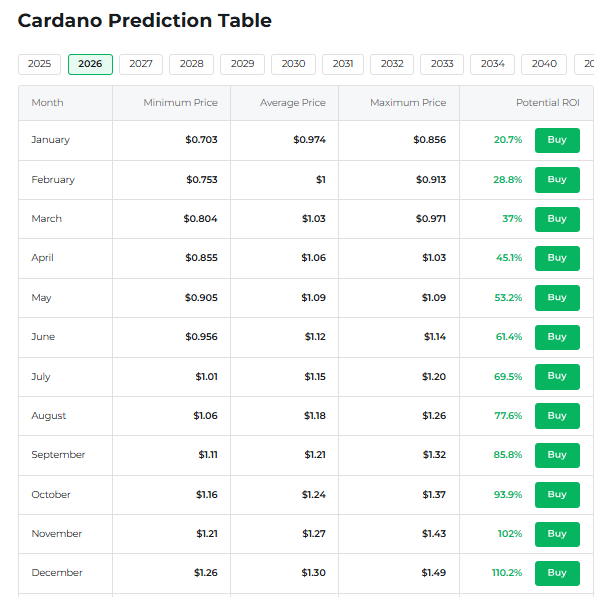The image size is (610, 597).
Task: Click the Maximum Price column header
Action: [408, 103]
